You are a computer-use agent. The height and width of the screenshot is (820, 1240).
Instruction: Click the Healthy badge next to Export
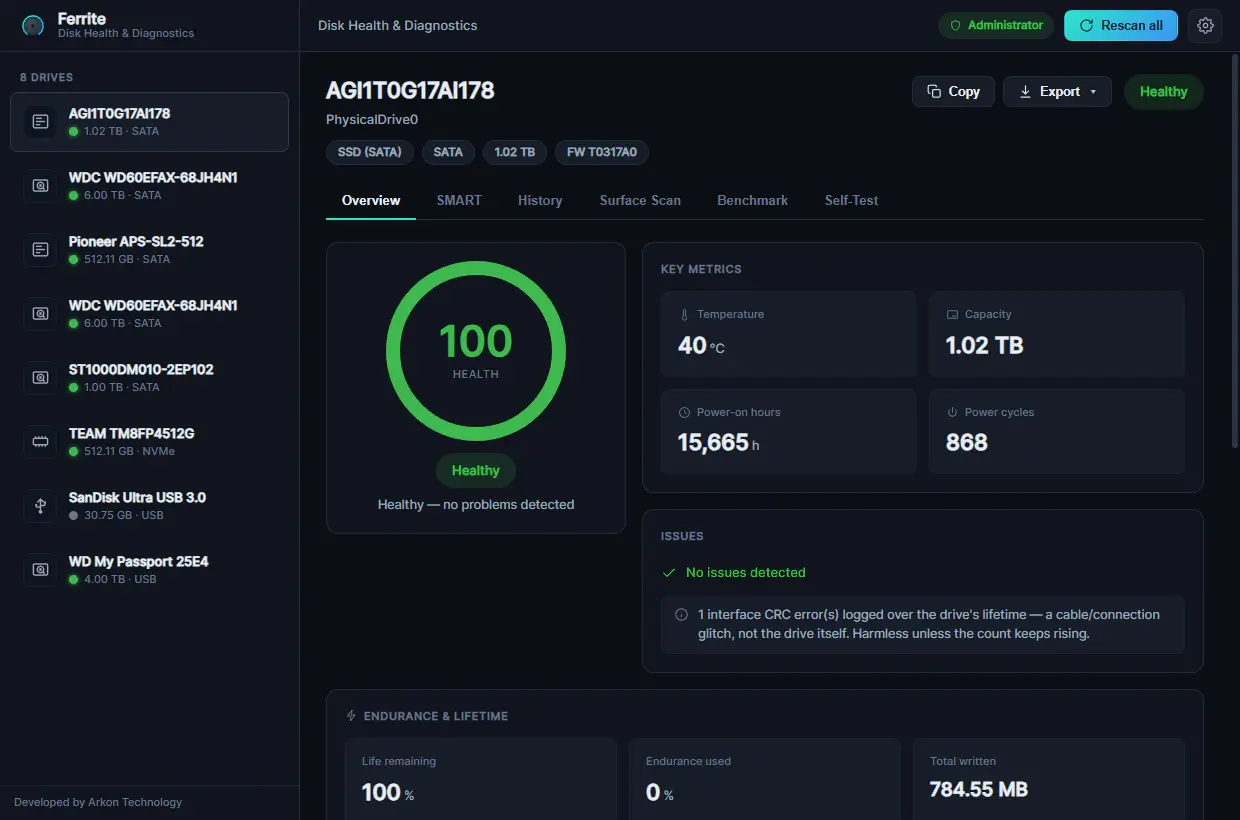(1164, 92)
